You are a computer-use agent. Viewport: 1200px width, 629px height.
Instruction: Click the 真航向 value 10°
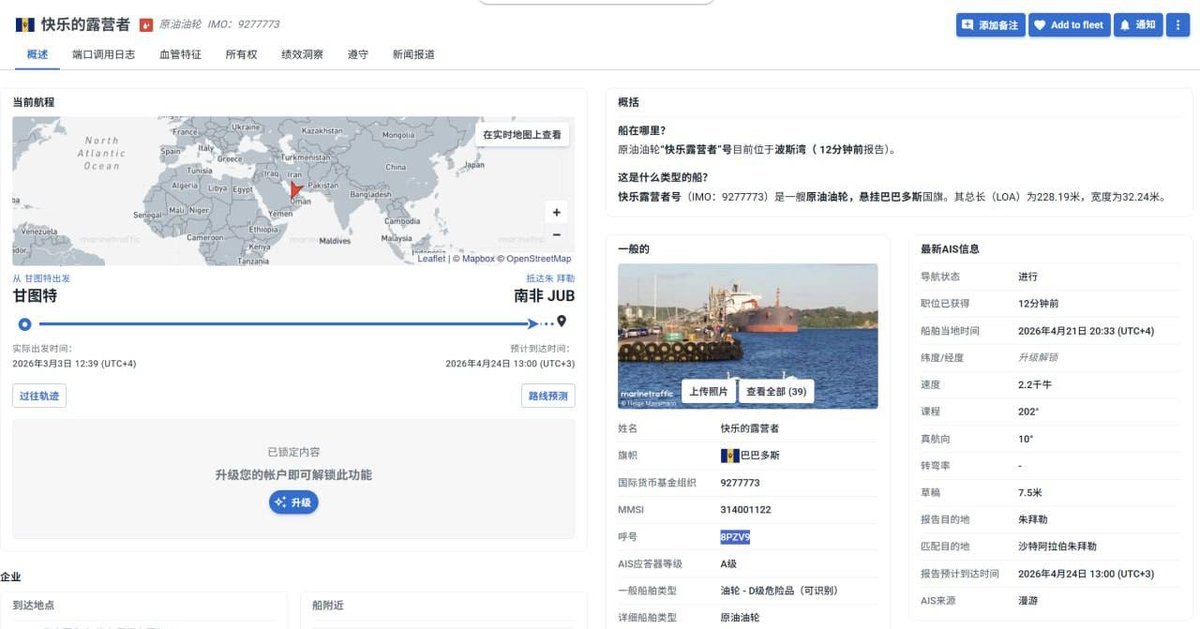click(x=1026, y=438)
